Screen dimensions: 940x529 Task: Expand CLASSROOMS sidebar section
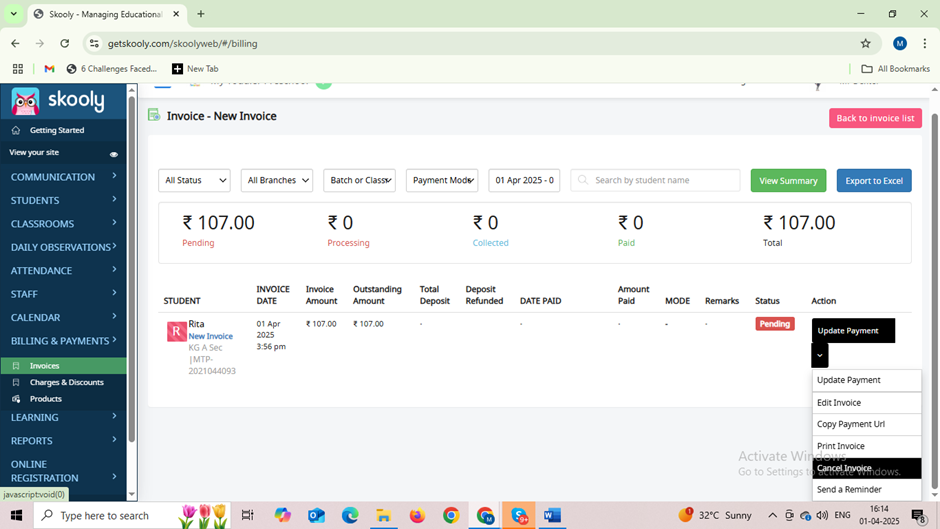coord(63,224)
